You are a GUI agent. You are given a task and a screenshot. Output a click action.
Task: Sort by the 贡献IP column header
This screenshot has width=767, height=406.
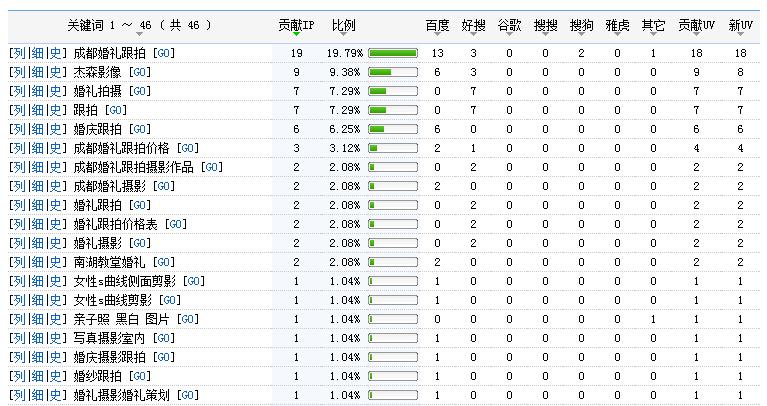pyautogui.click(x=295, y=24)
